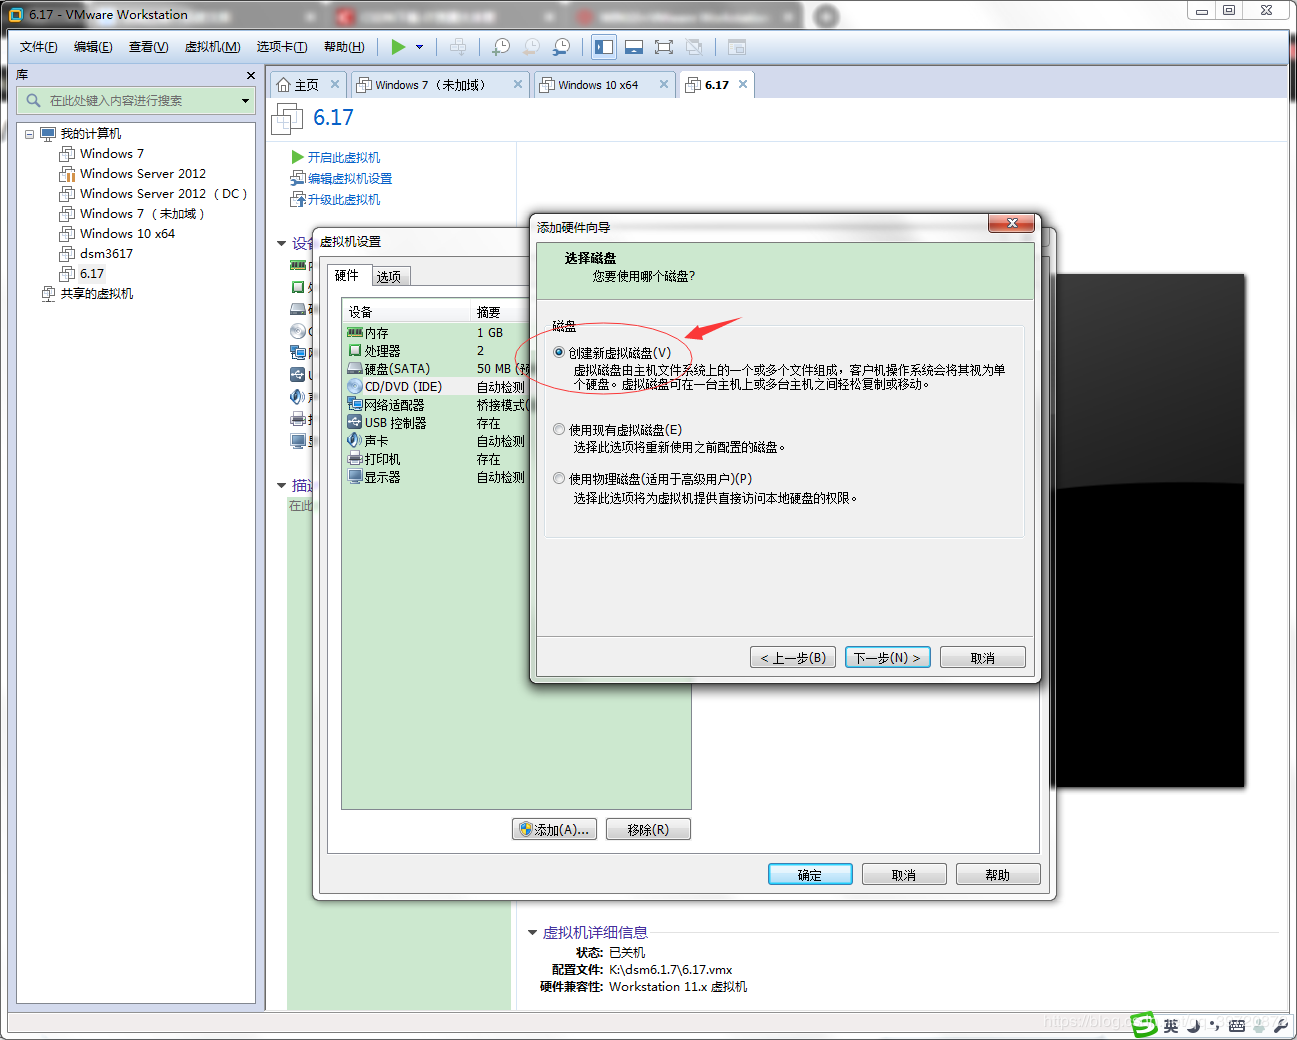Collapse the 设备 section triangle

coord(282,243)
